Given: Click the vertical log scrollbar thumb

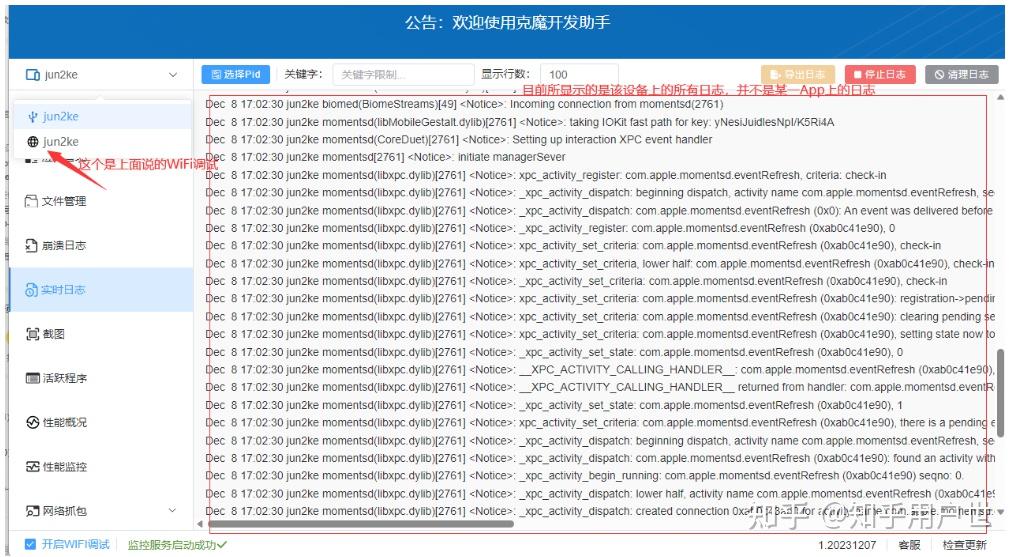Looking at the screenshot, I should 1000,393.
